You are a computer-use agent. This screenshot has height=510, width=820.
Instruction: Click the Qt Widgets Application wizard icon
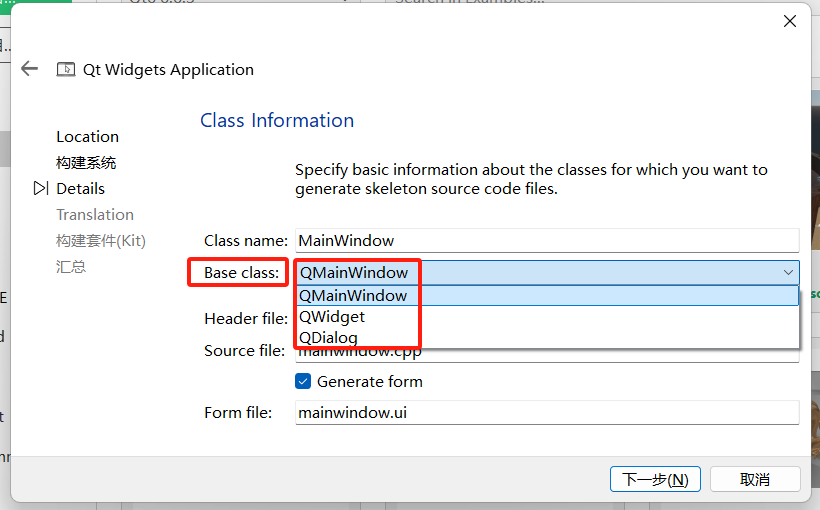click(66, 69)
